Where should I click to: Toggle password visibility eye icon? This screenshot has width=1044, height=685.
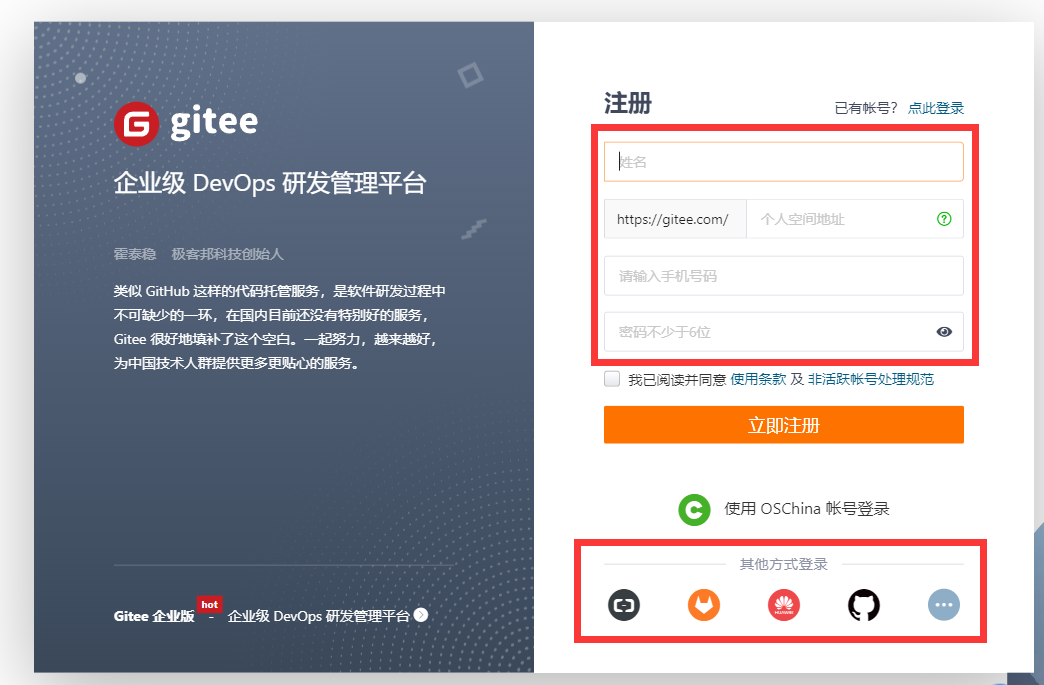(x=943, y=332)
